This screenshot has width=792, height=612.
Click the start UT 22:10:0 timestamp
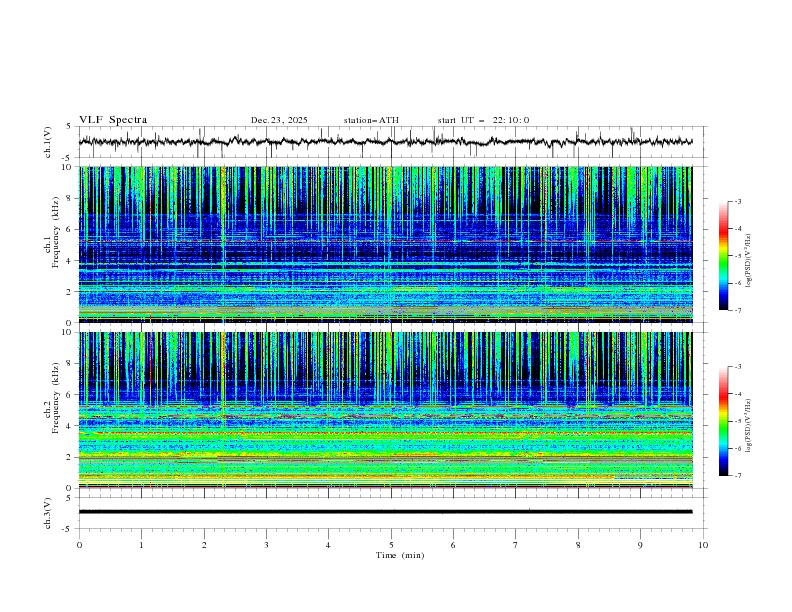tap(483, 120)
